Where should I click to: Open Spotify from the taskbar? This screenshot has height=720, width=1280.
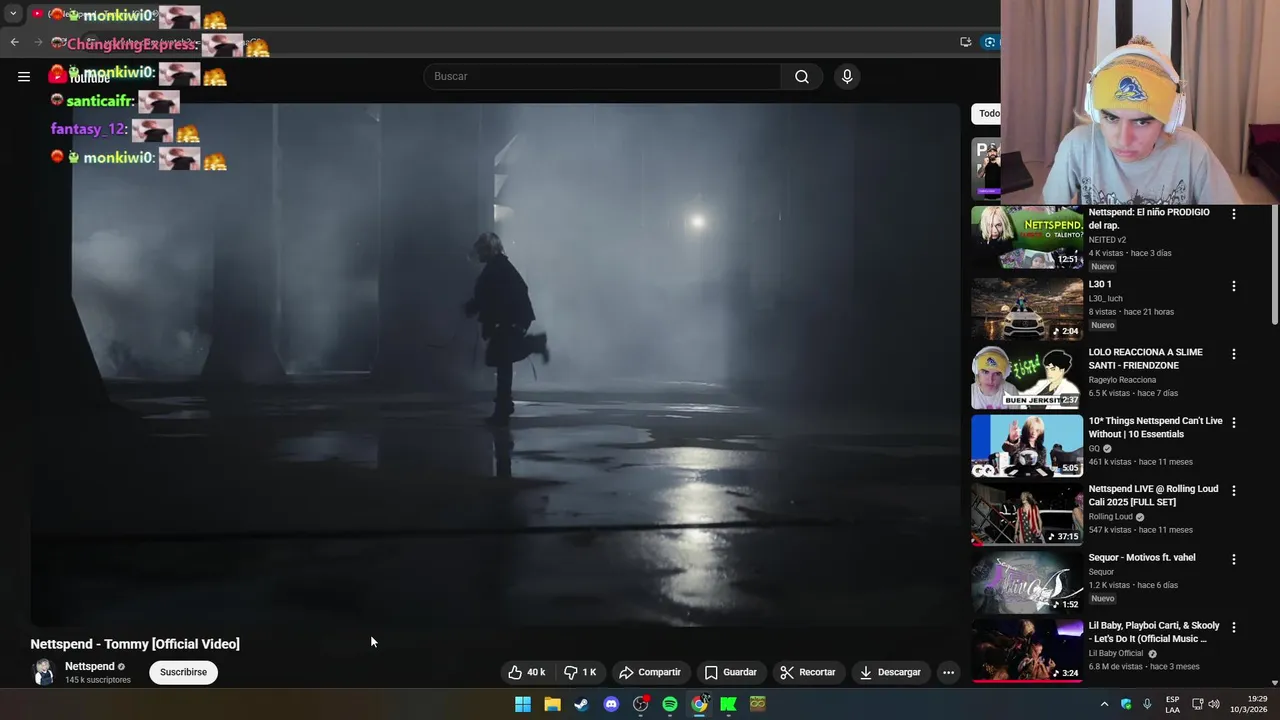click(670, 704)
